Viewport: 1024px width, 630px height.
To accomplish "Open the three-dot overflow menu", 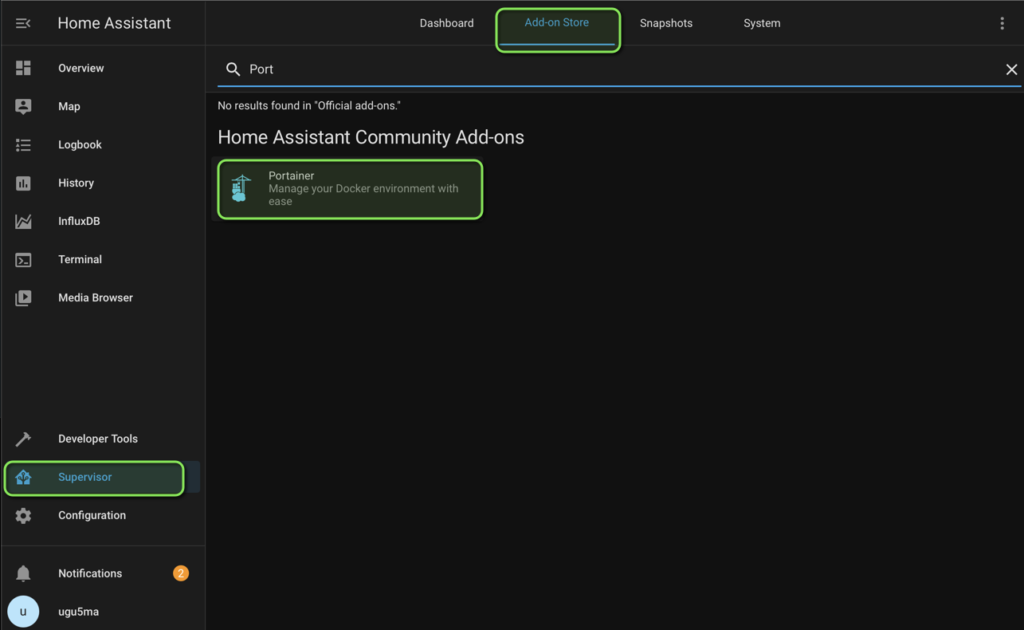I will pyautogui.click(x=1002, y=24).
